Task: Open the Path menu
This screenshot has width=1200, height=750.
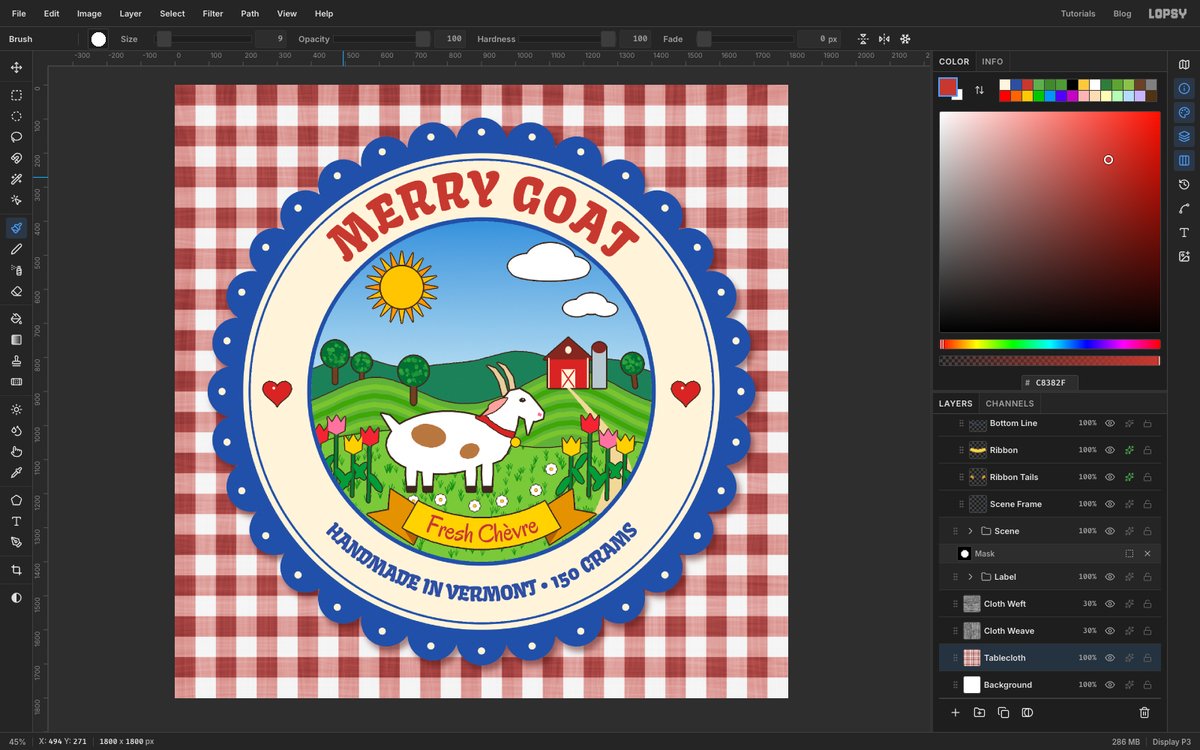Action: (250, 14)
